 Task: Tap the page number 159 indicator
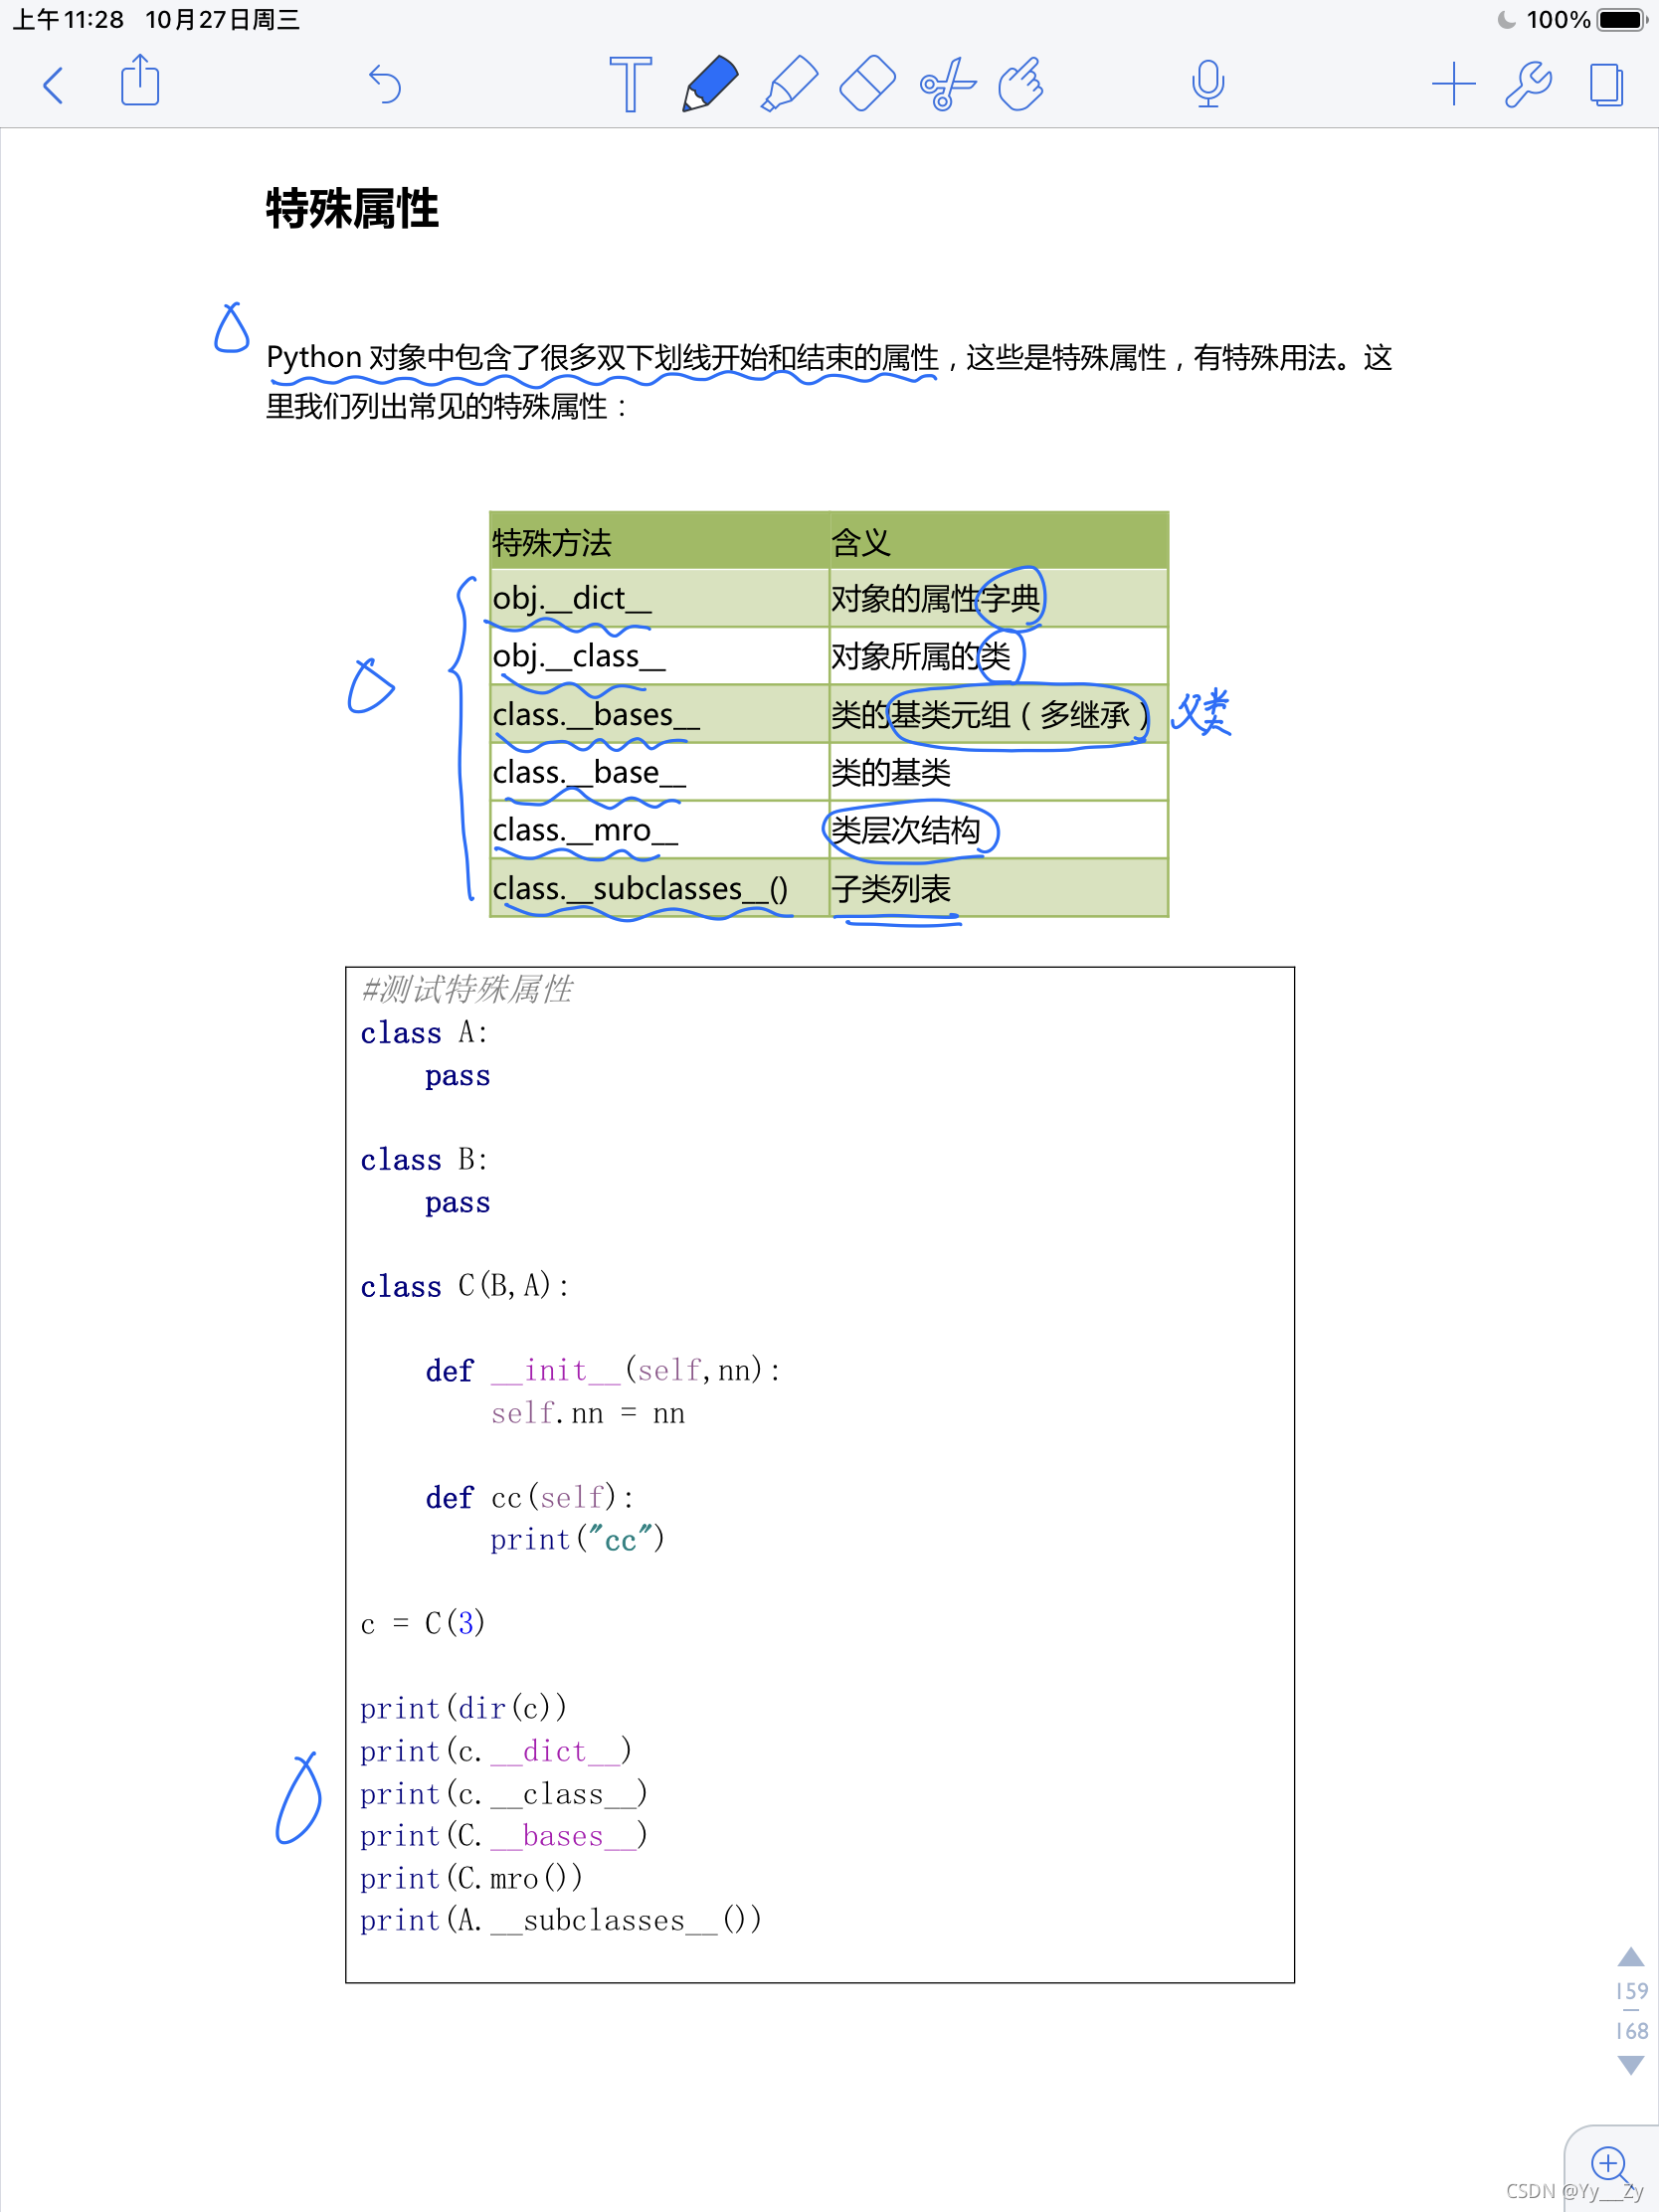coord(1632,1991)
